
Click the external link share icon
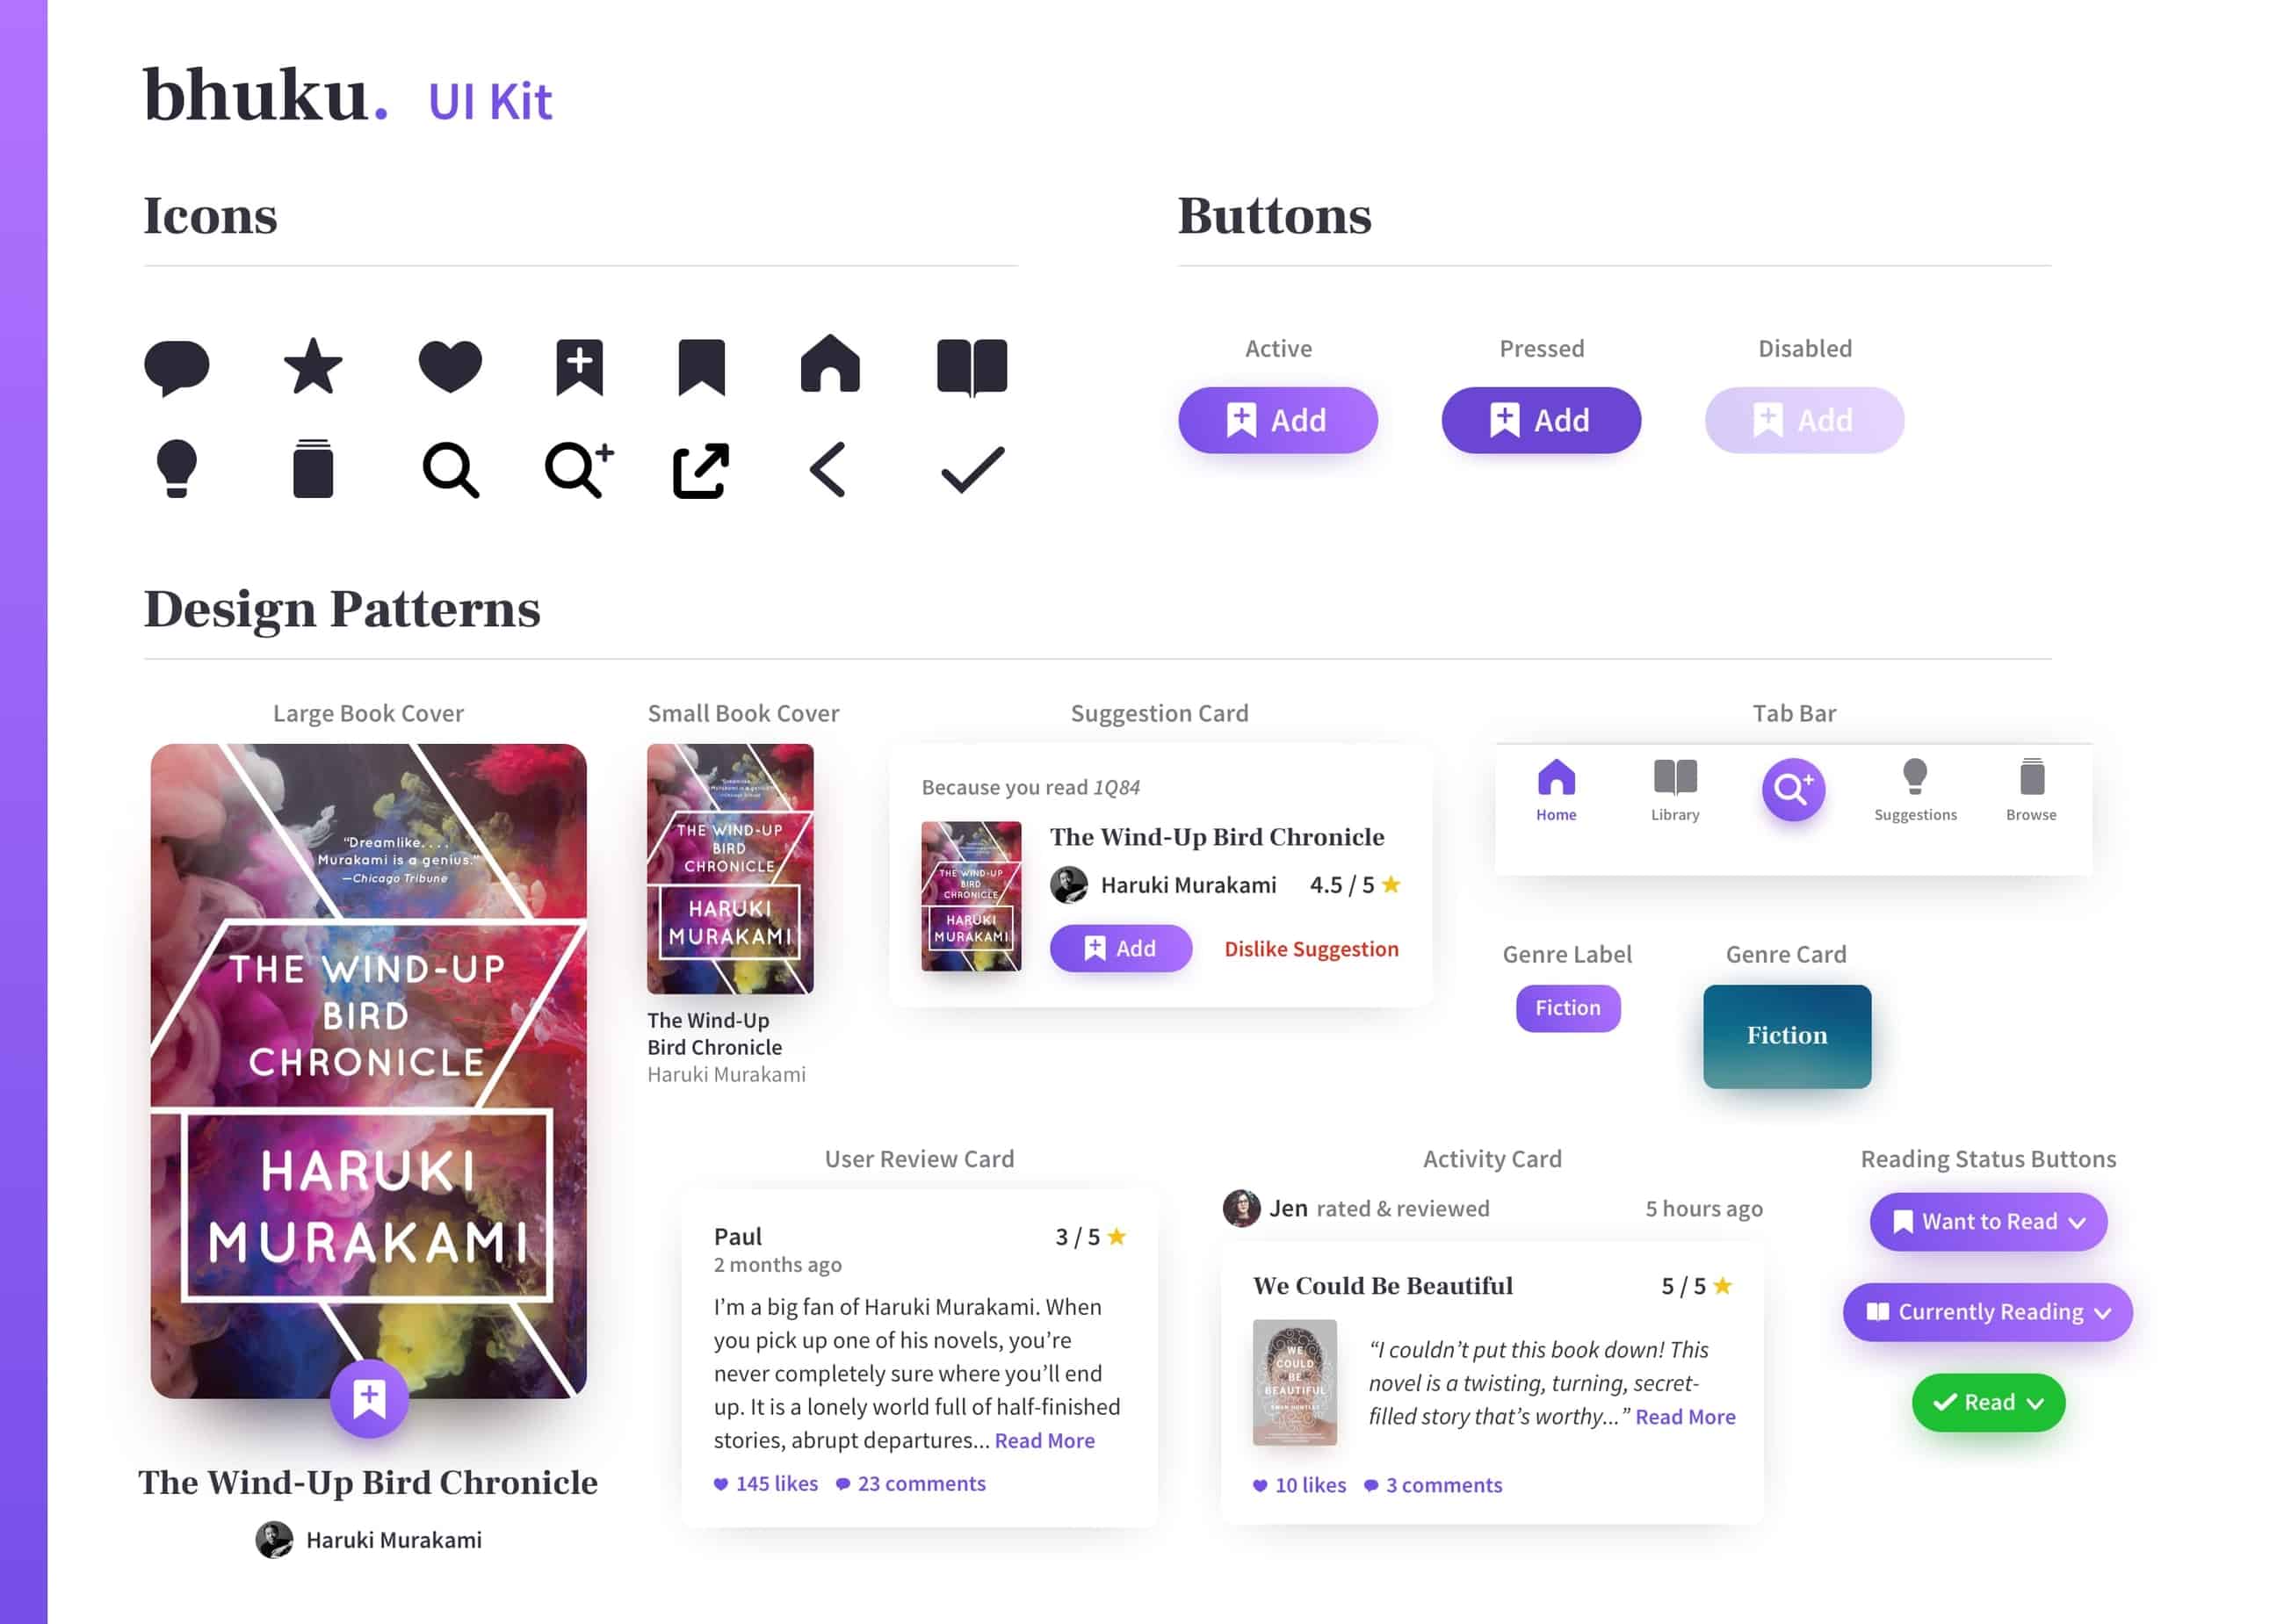(701, 470)
